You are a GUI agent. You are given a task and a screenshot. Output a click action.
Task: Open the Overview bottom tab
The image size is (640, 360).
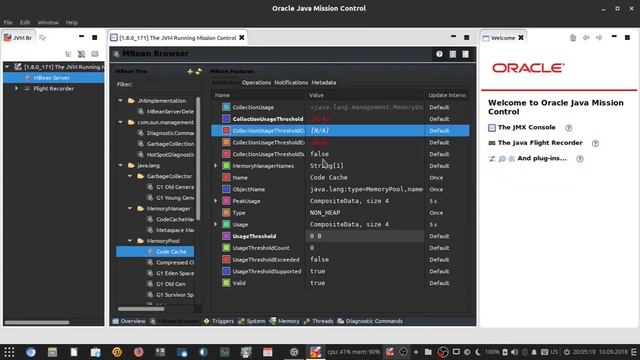click(x=129, y=321)
